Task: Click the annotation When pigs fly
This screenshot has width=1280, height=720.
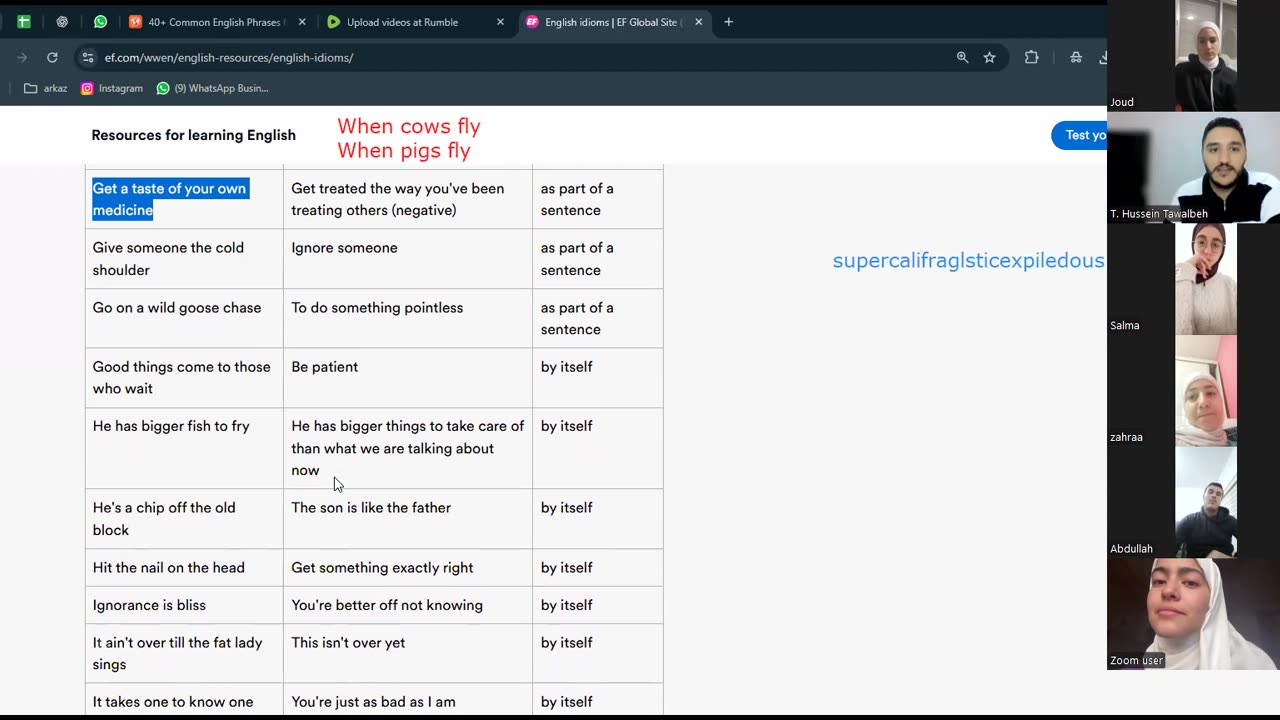Action: coord(403,151)
